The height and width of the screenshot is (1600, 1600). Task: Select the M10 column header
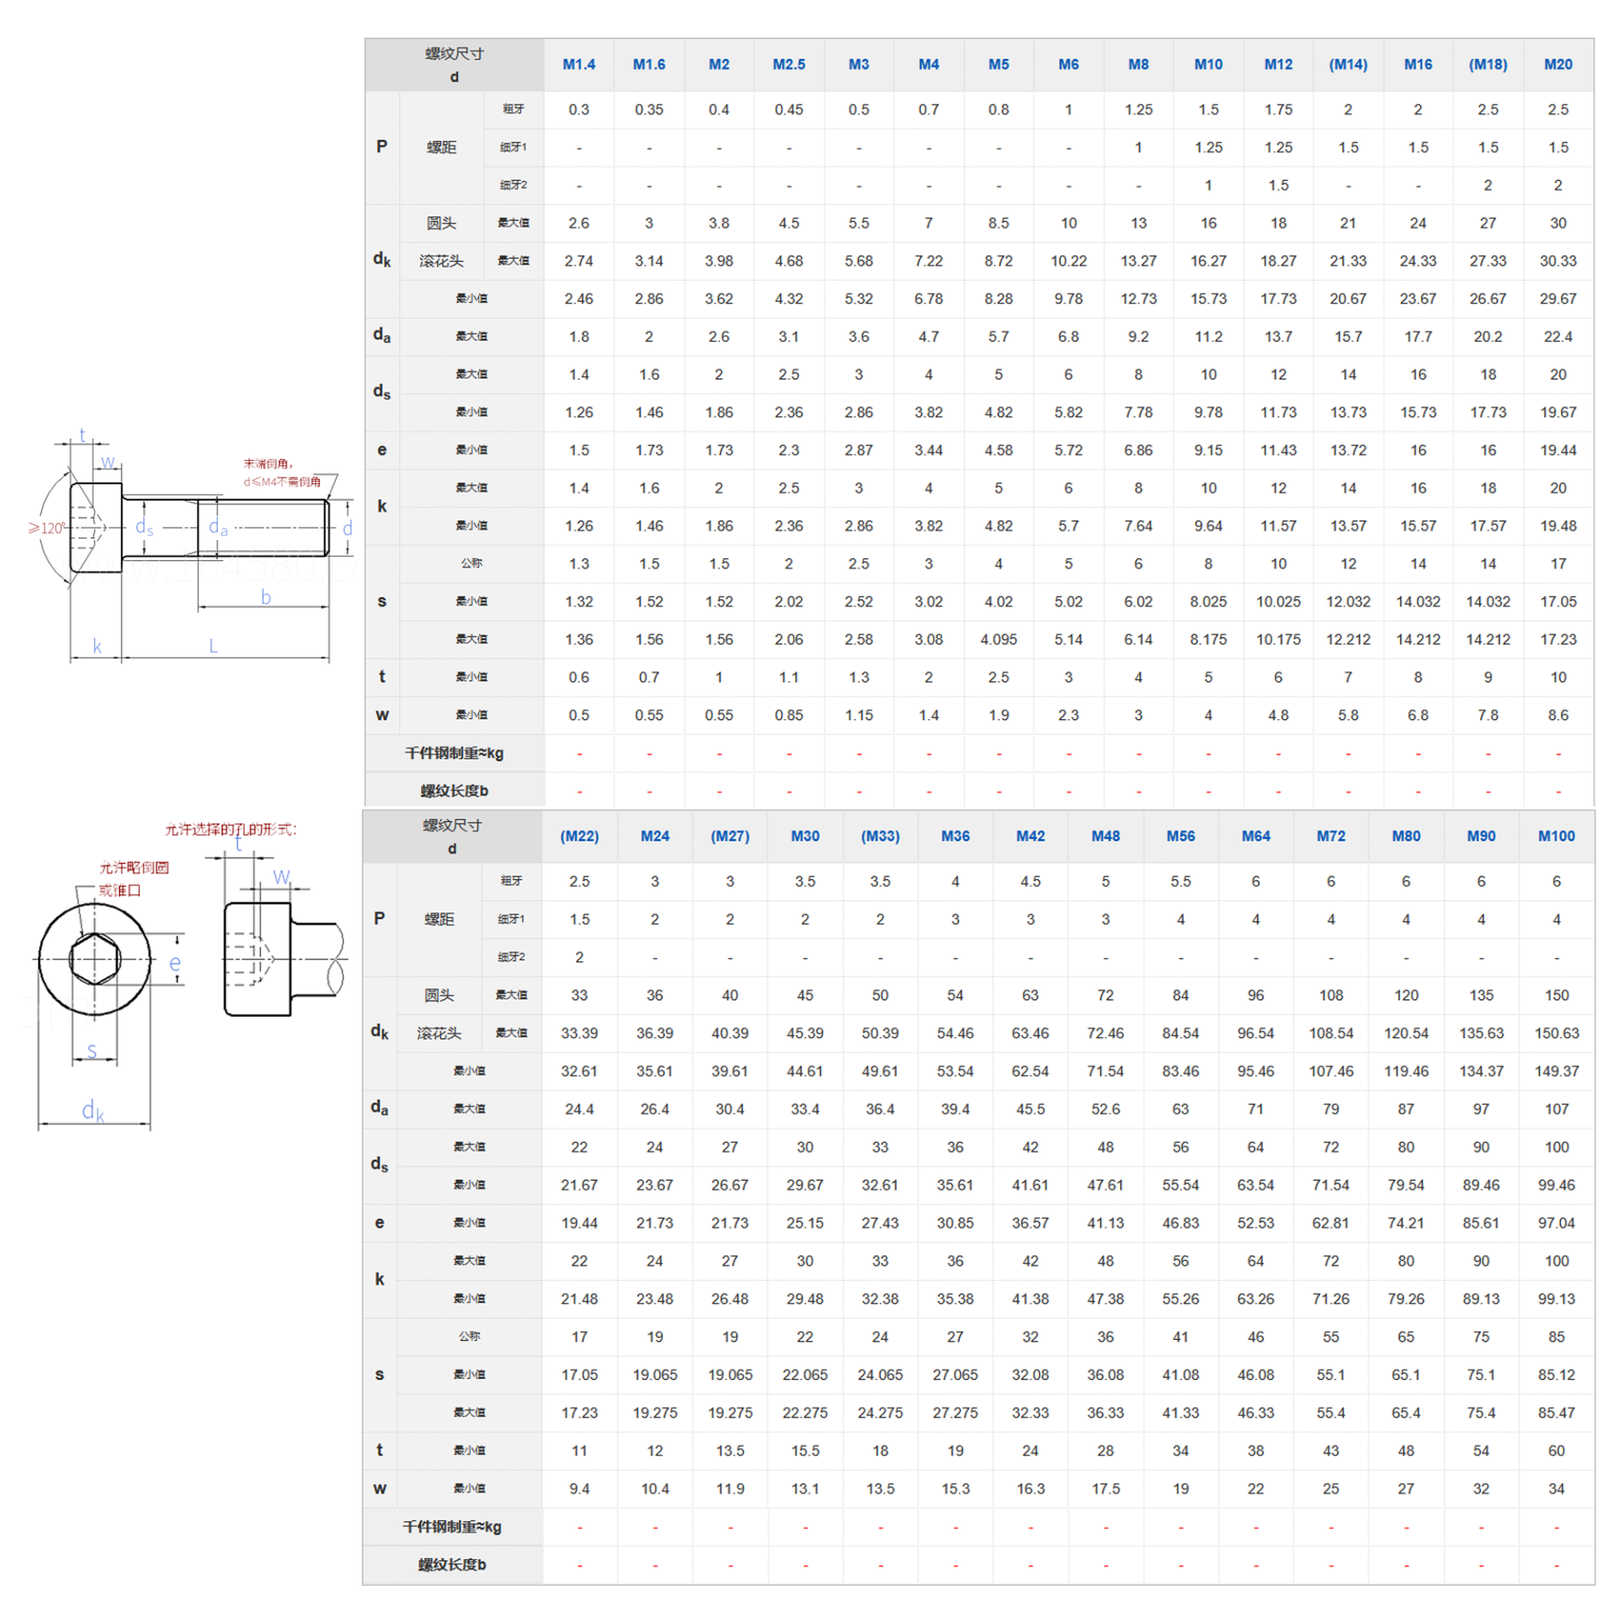tap(1208, 64)
